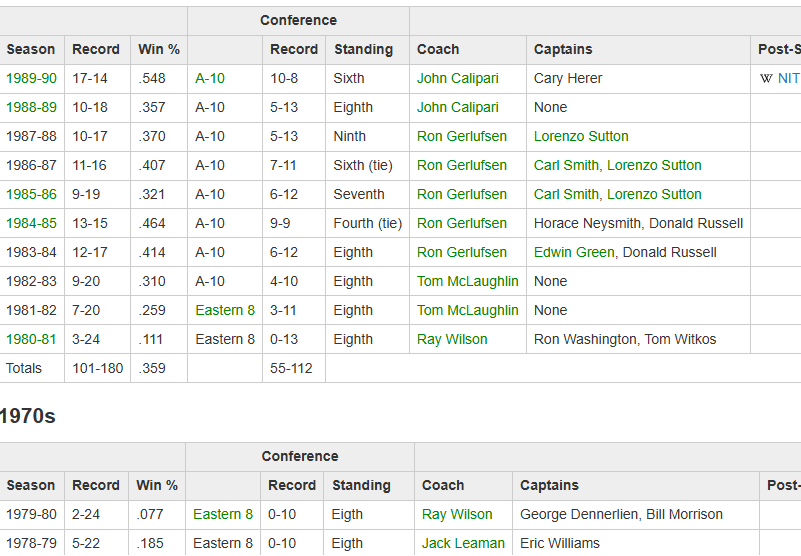801x556 pixels.
Task: Click Ray Wilson in the 1980-81 row
Action: pyautogui.click(x=452, y=339)
